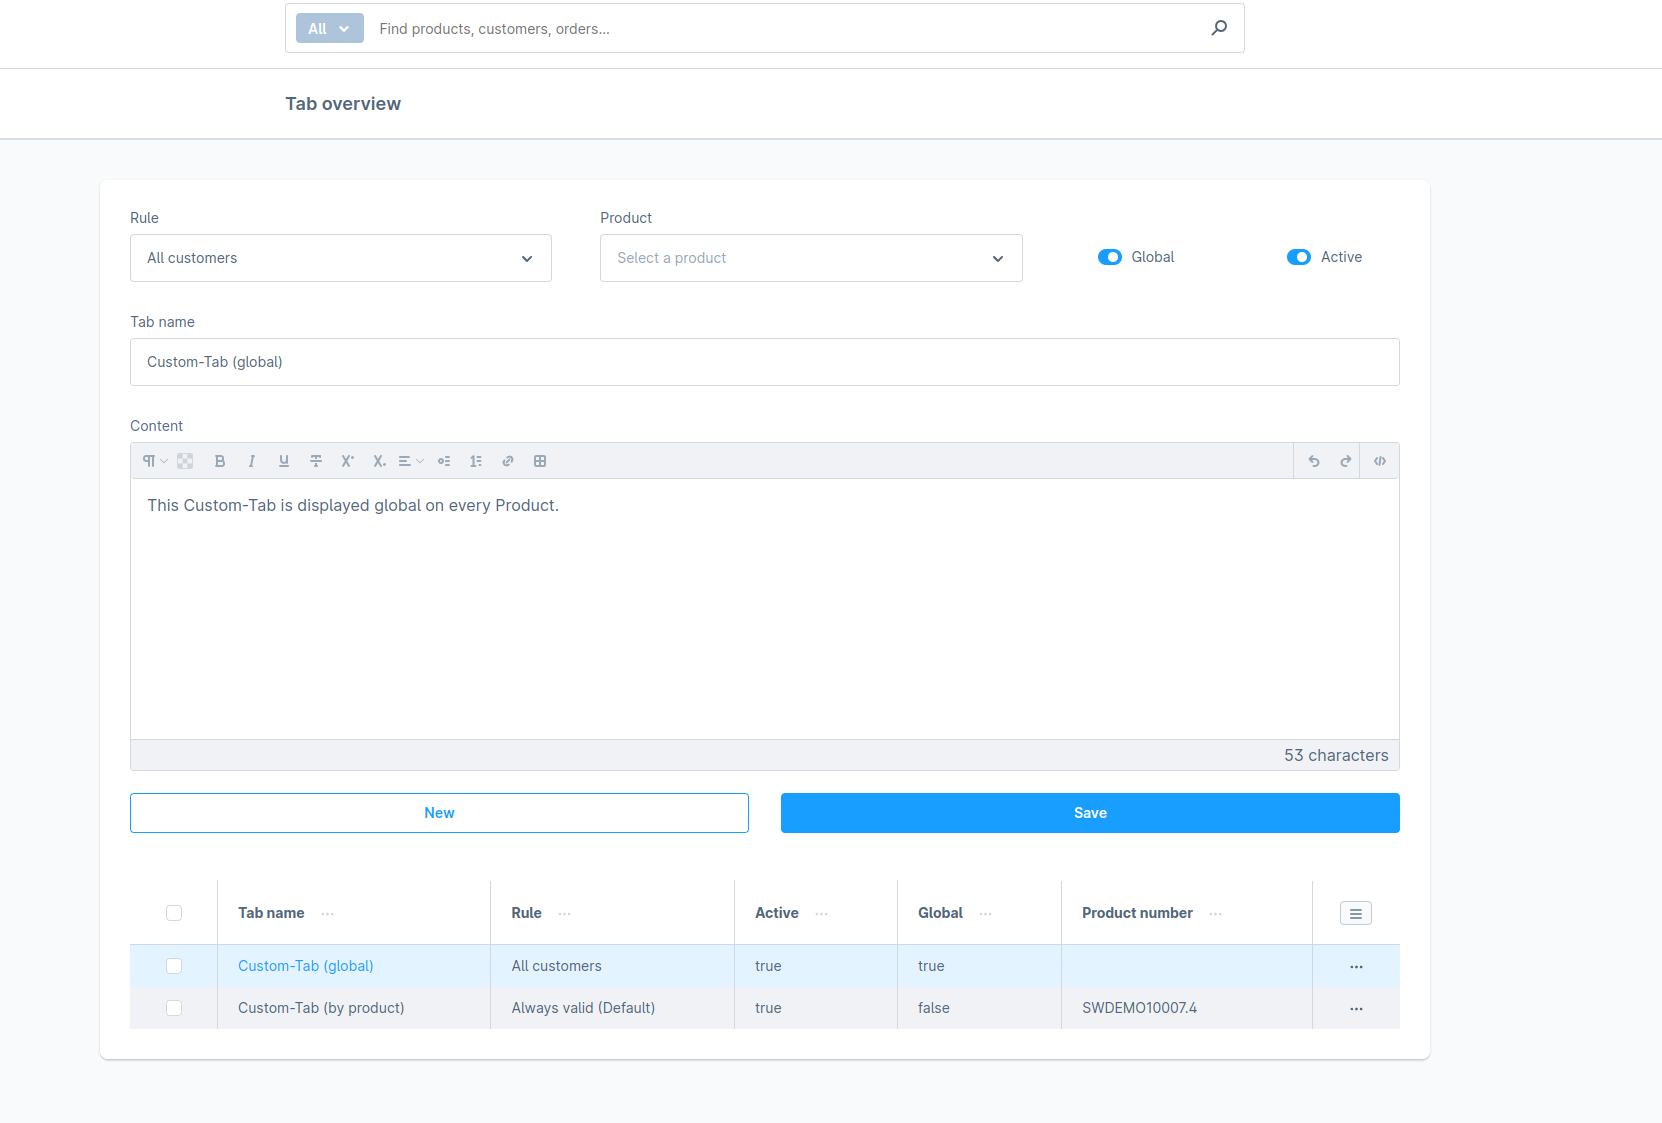Toggle bold formatting in content editor
Screen dimensions: 1662x1123
[220, 461]
